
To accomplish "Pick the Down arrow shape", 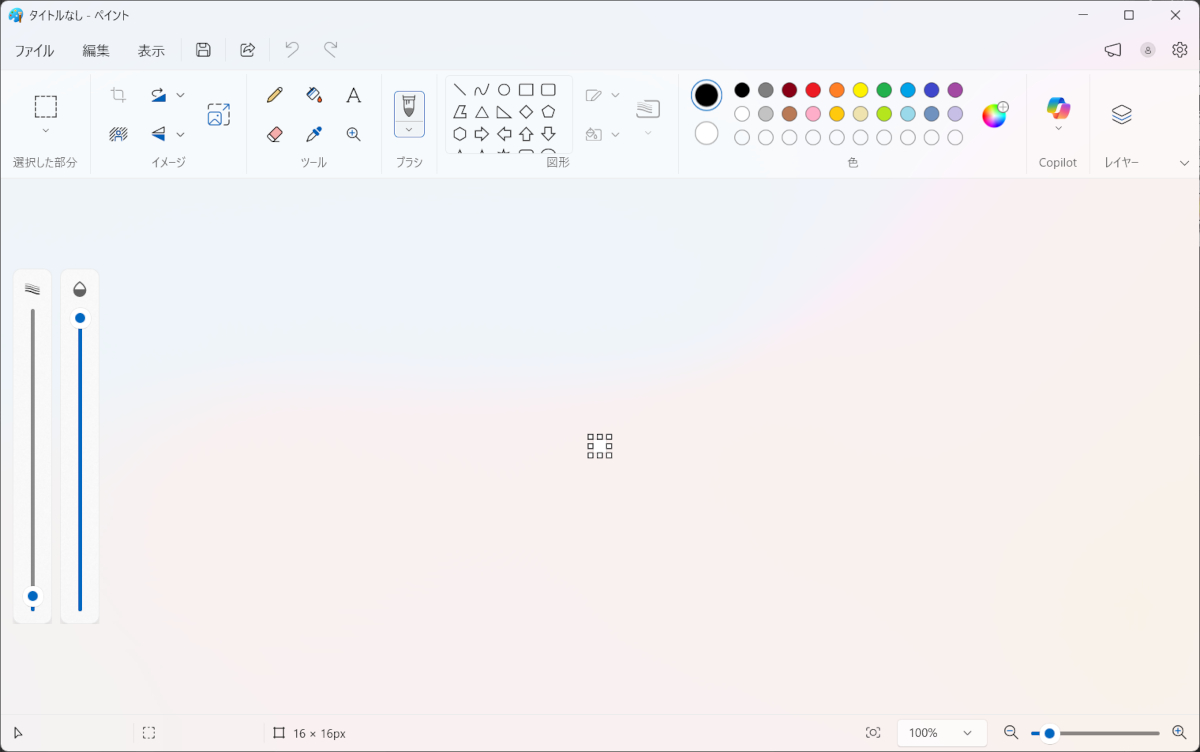I will pos(548,134).
